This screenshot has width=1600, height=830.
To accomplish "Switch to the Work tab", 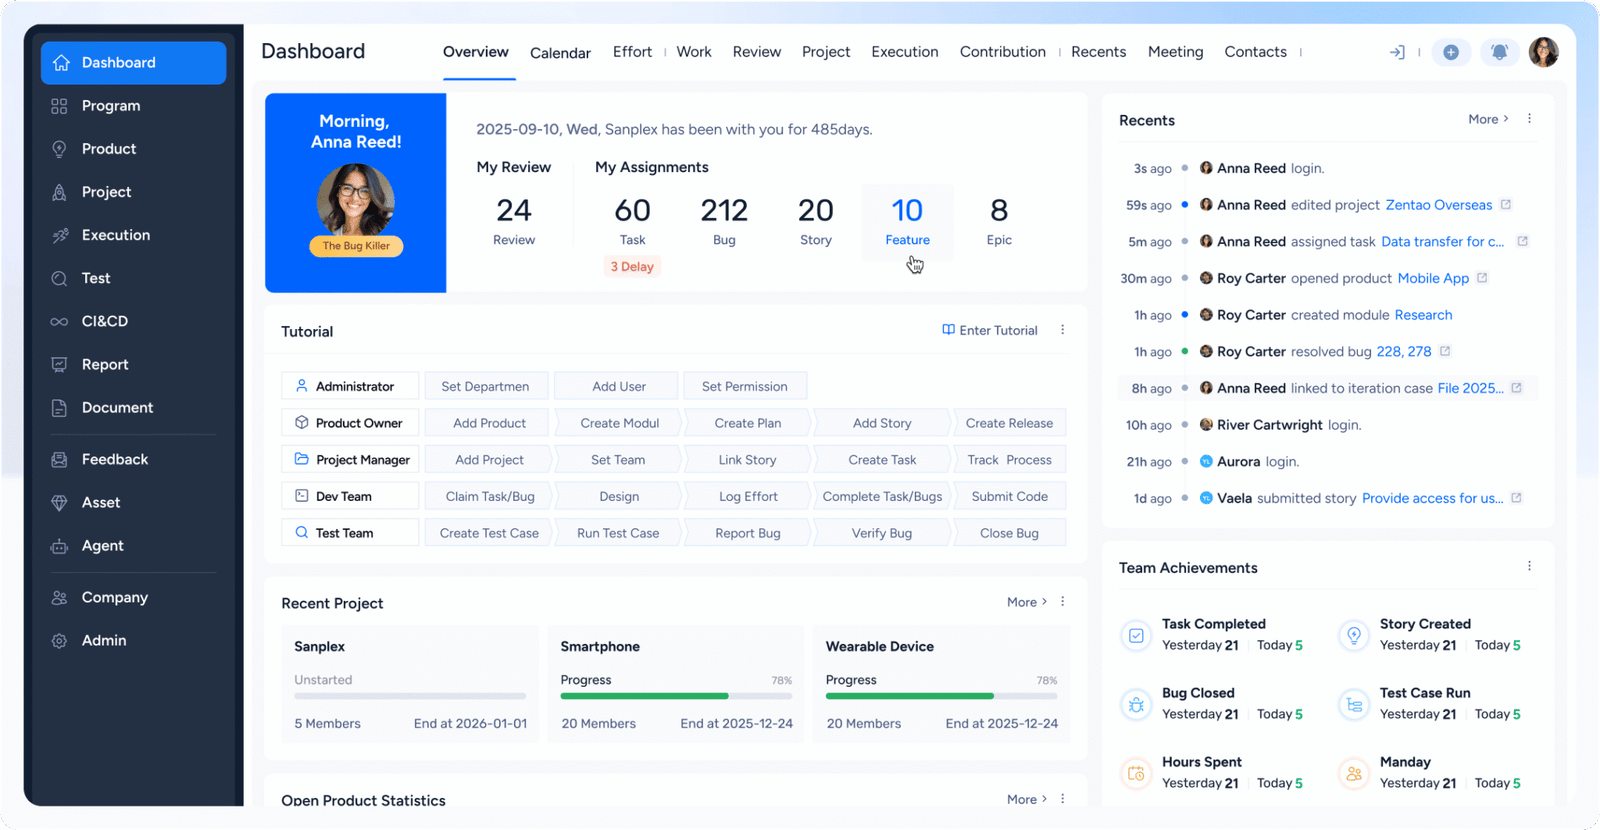I will (x=694, y=52).
